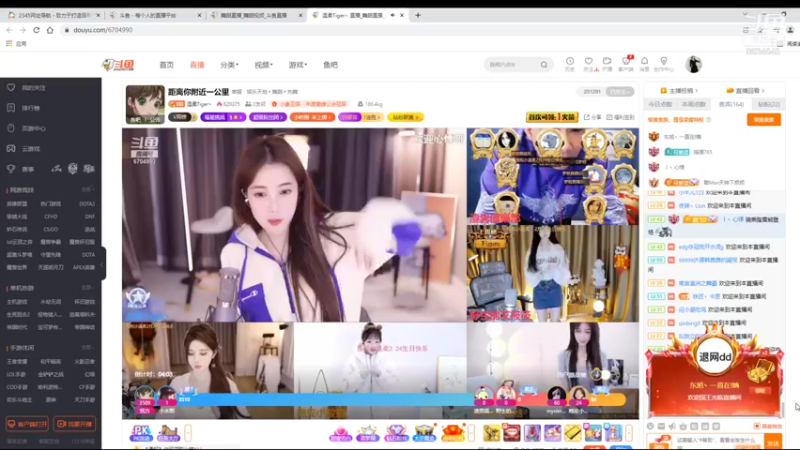This screenshot has height=450, width=800.
Task: Open the DOTA2 category link
Action: point(87,204)
